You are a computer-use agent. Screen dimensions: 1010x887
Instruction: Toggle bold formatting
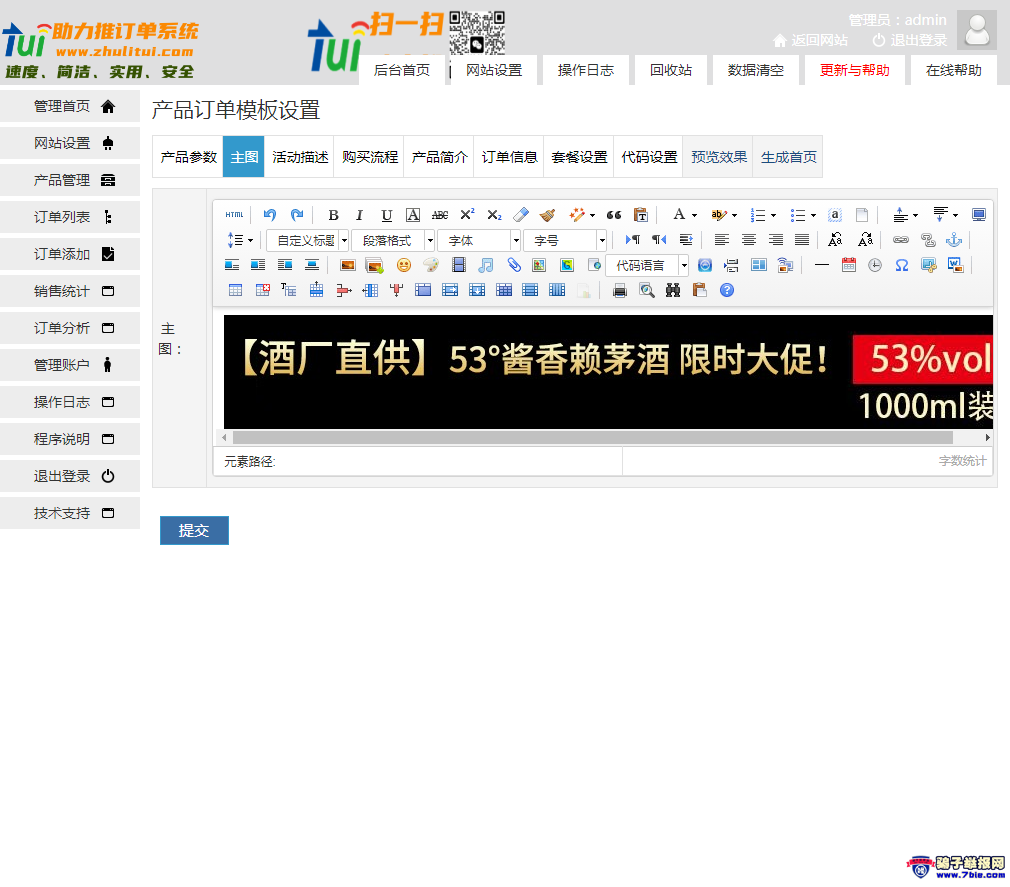coord(333,215)
